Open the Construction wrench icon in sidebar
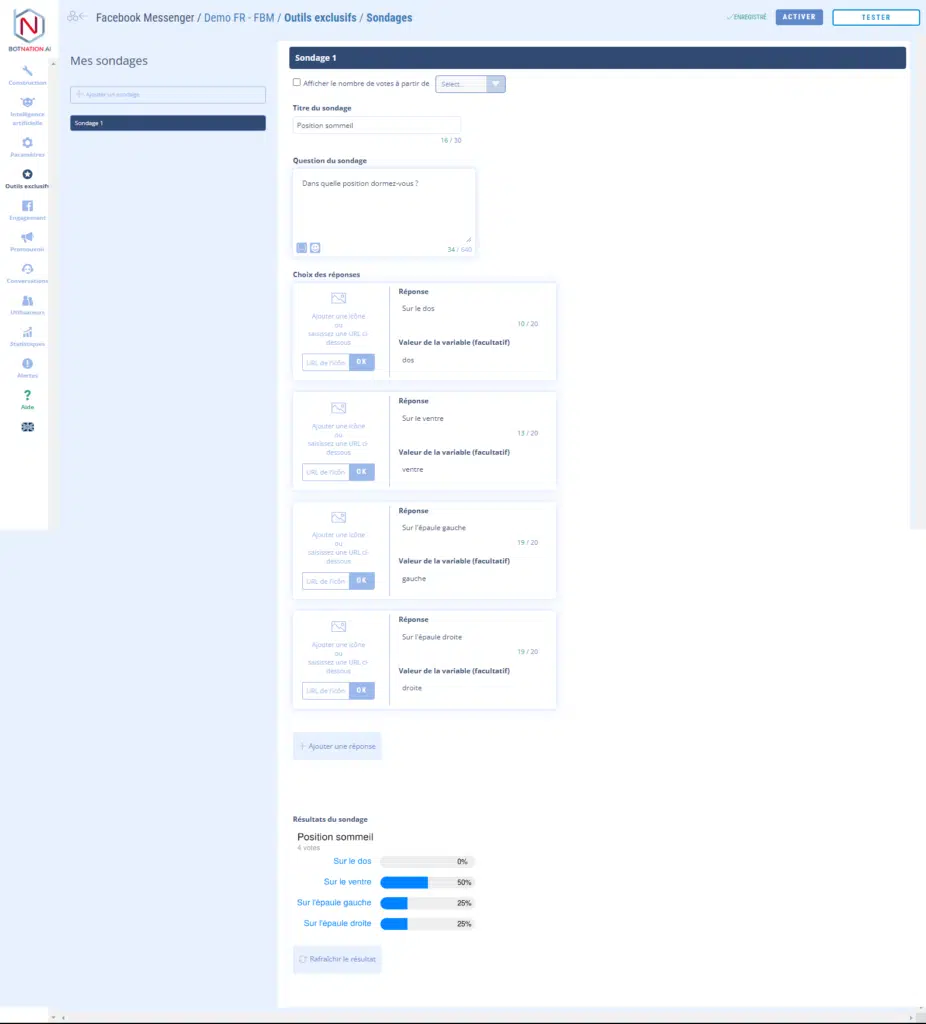The height and width of the screenshot is (1024, 926). click(27, 71)
